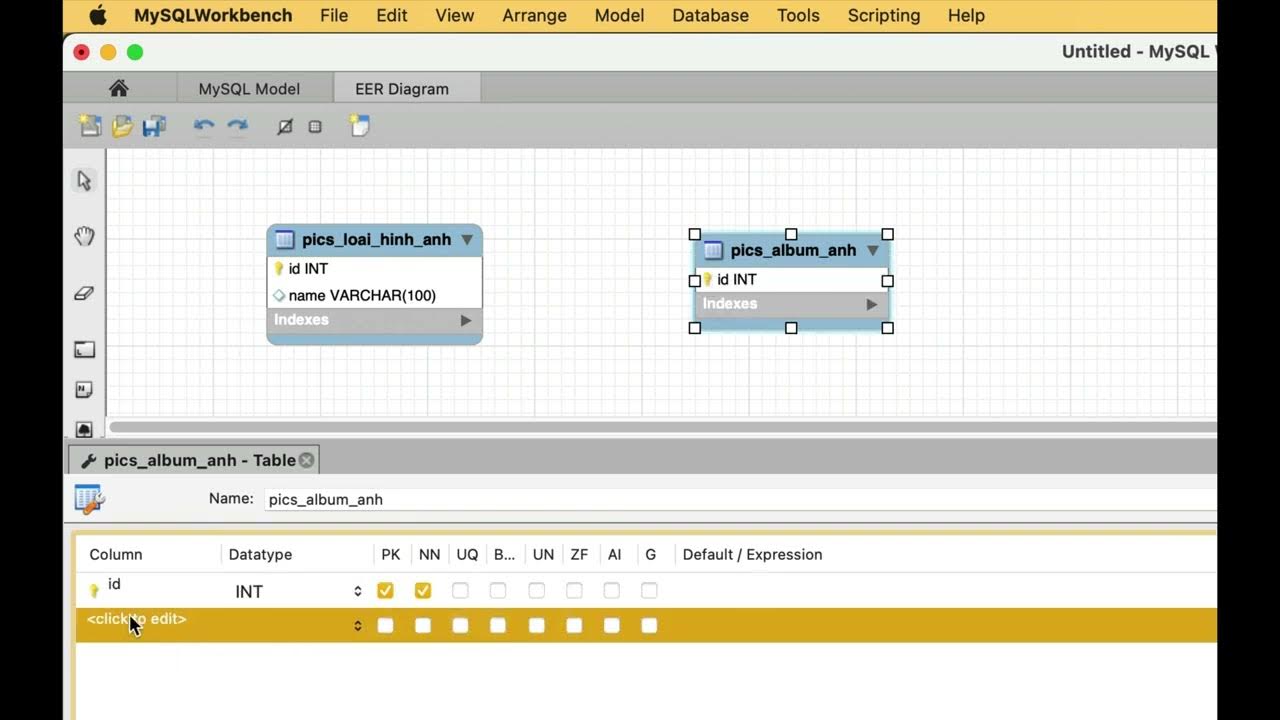Screen dimensions: 1280x720
Task: Redo the last action
Action: pos(237,126)
